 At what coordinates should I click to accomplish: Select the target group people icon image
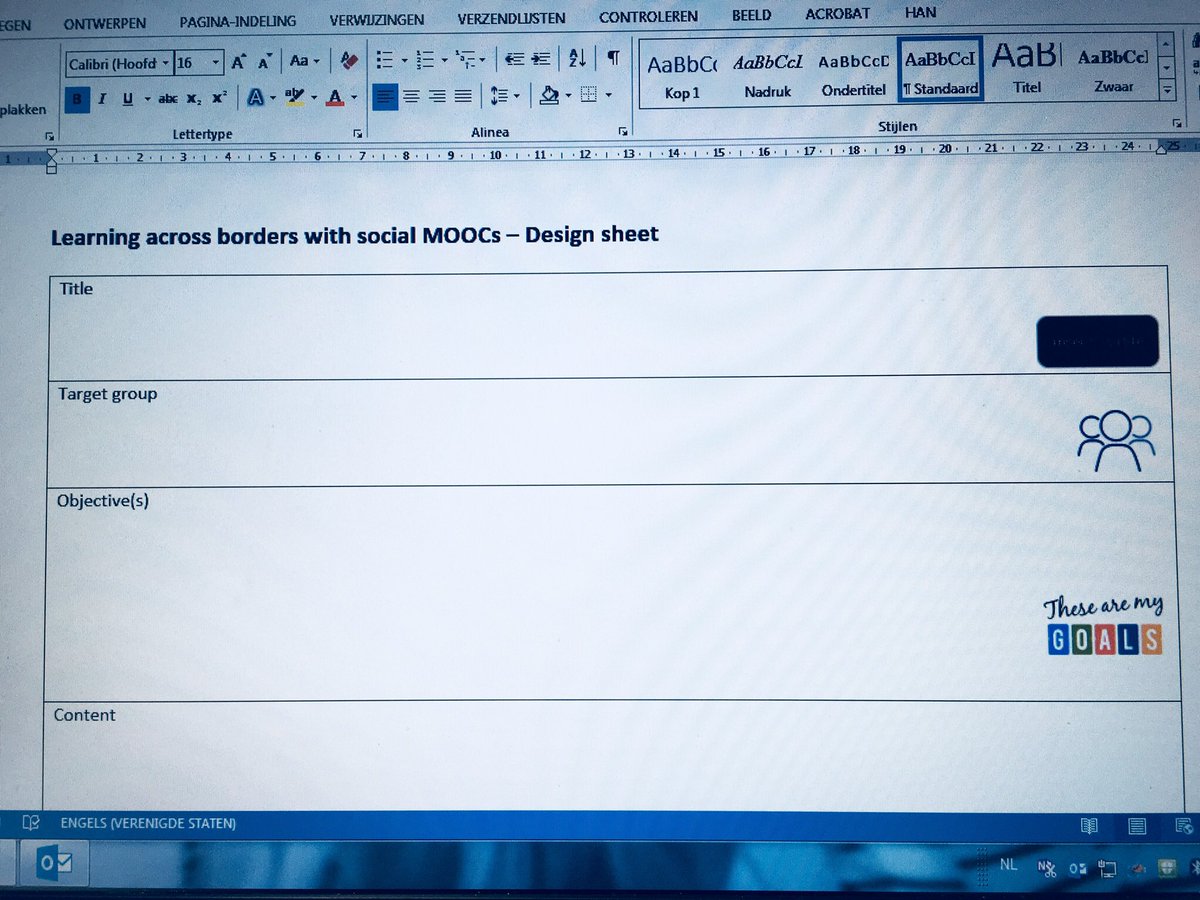1116,441
